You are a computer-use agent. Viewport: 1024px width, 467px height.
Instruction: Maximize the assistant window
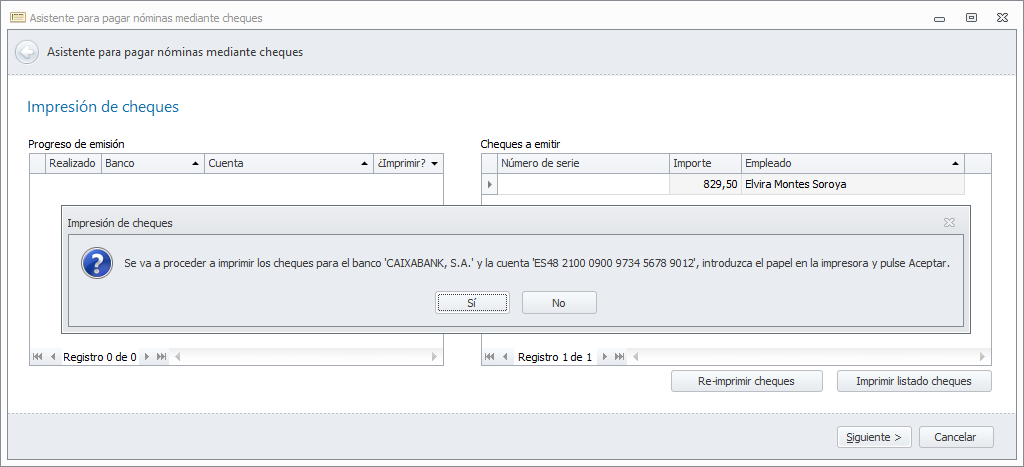971,18
